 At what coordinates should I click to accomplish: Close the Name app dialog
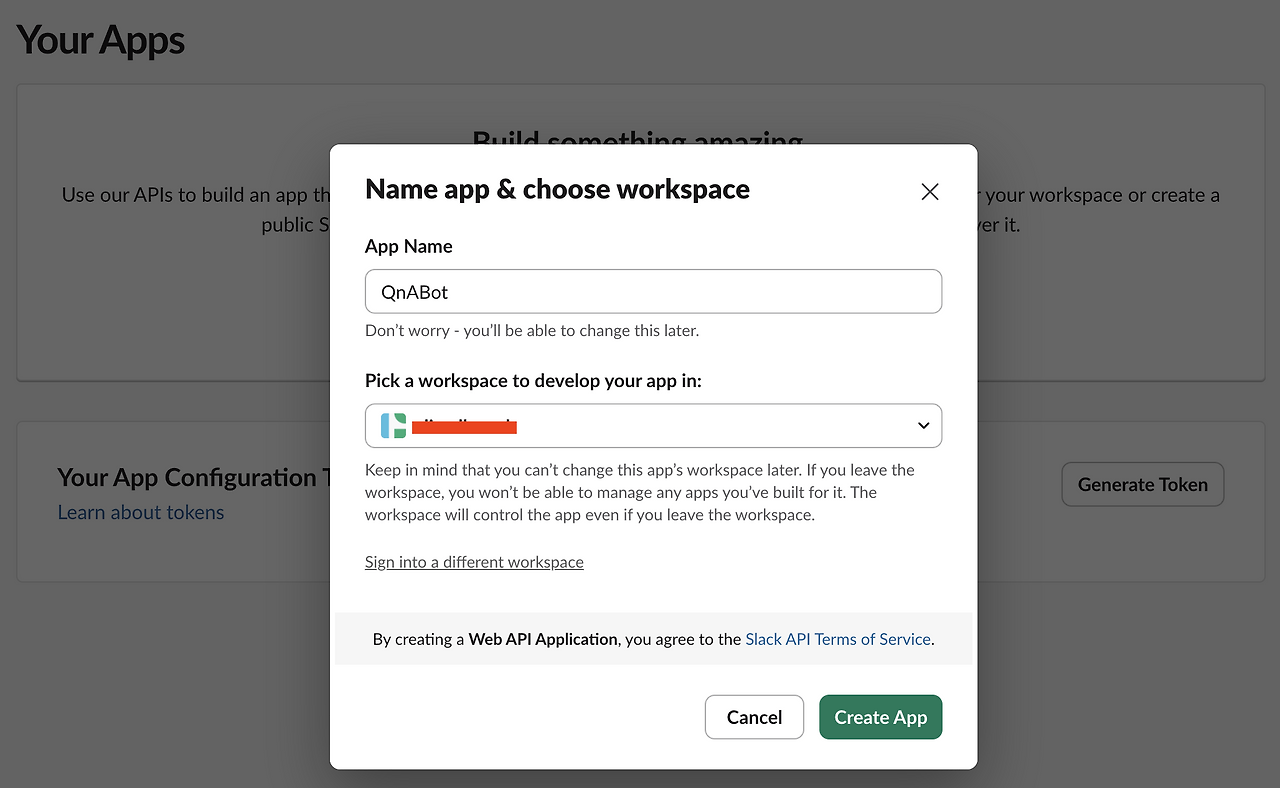[930, 192]
